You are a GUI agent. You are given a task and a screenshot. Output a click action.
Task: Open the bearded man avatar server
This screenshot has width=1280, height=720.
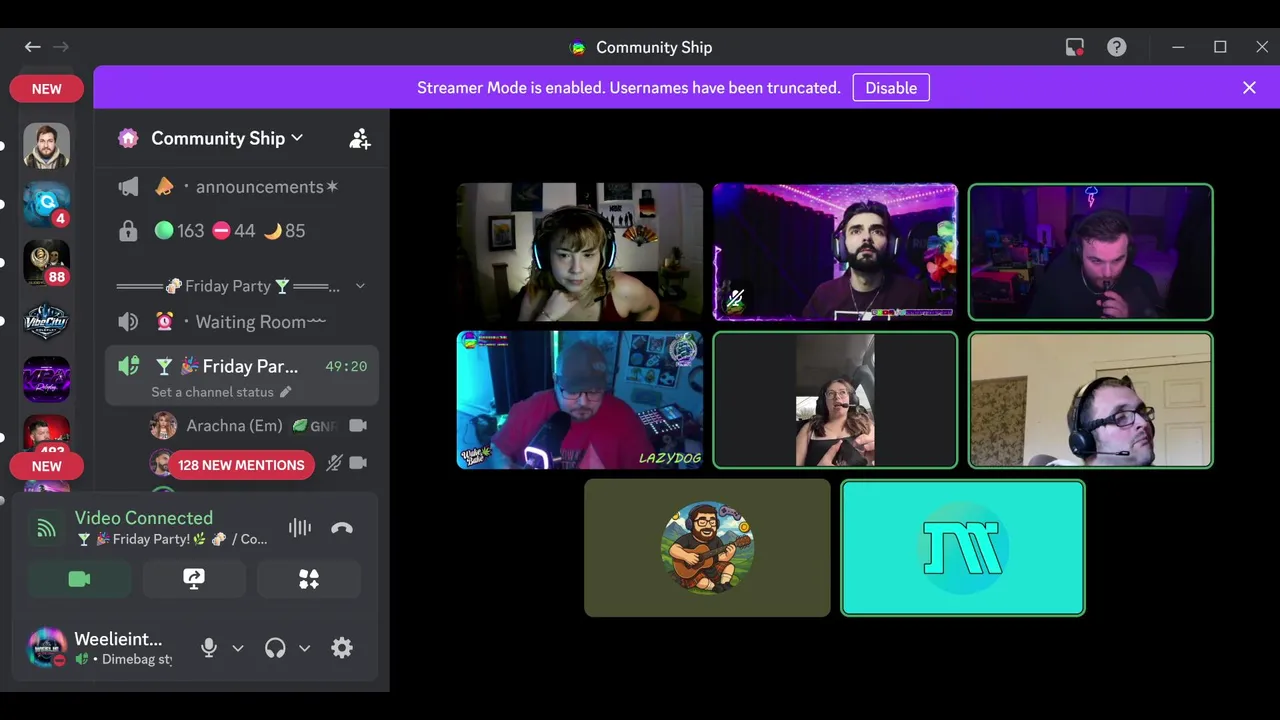coord(46,146)
